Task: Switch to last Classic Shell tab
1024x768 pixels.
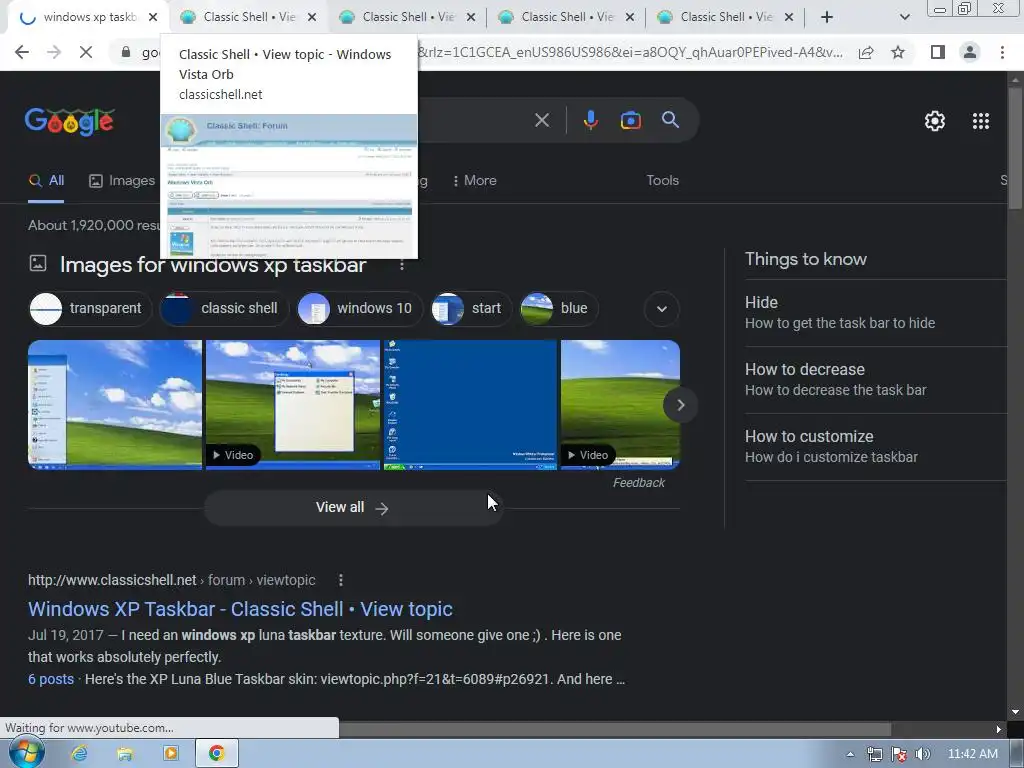Action: (725, 17)
